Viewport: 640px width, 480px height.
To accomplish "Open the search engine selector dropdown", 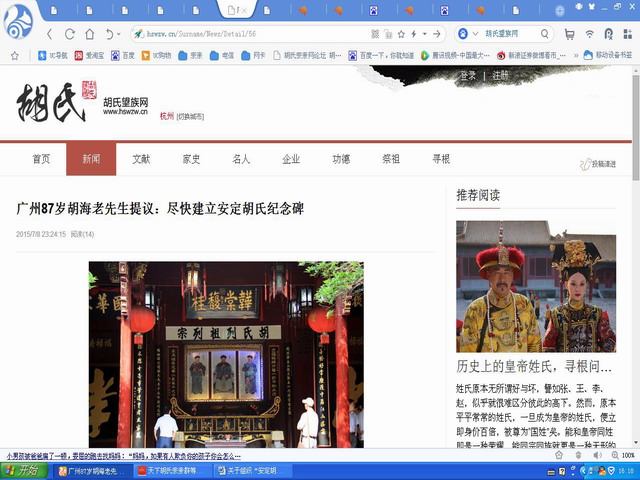I will [x=475, y=34].
